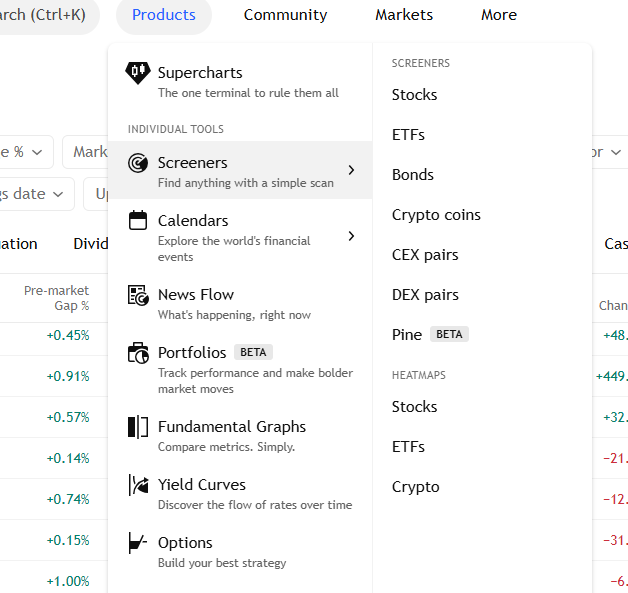This screenshot has height=593, width=628.
Task: Open the Bonds screener
Action: (413, 175)
